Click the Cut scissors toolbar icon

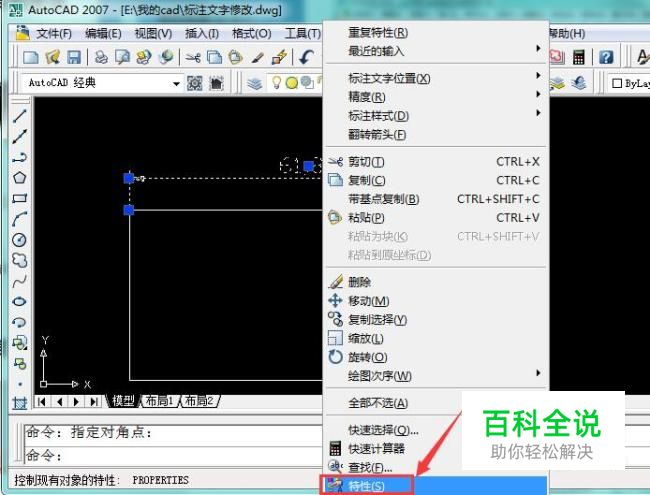(193, 57)
